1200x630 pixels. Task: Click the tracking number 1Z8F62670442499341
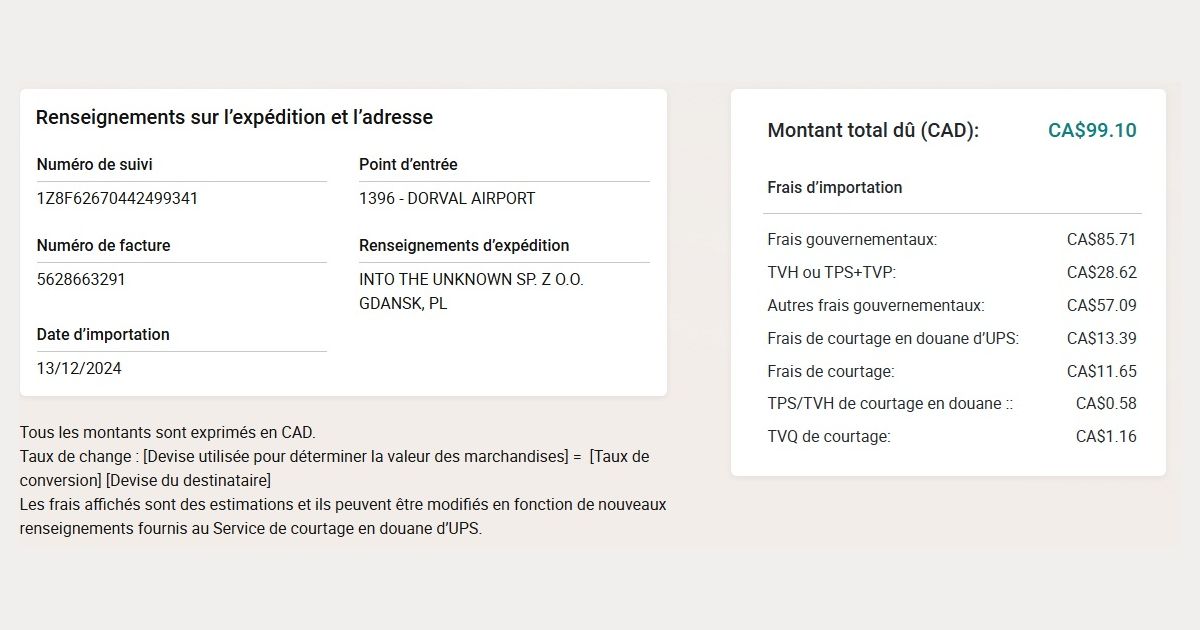tap(117, 198)
